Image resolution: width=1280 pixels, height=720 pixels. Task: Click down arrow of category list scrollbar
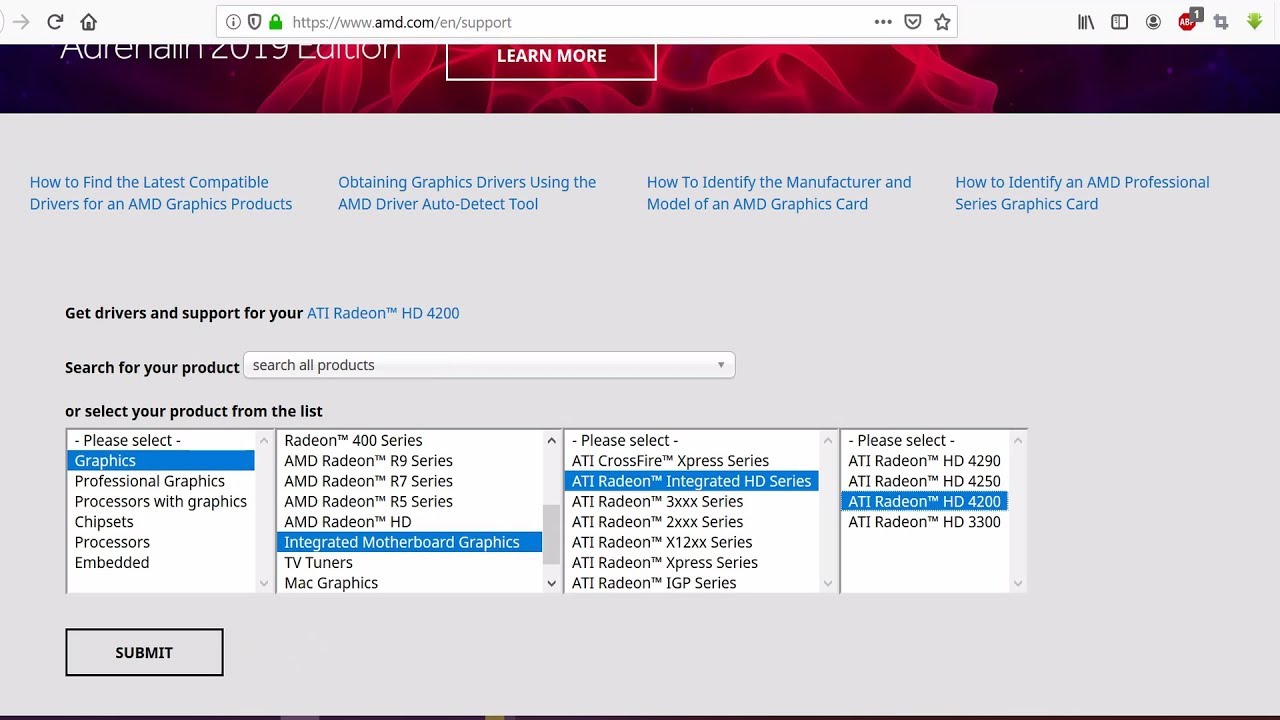pos(264,584)
